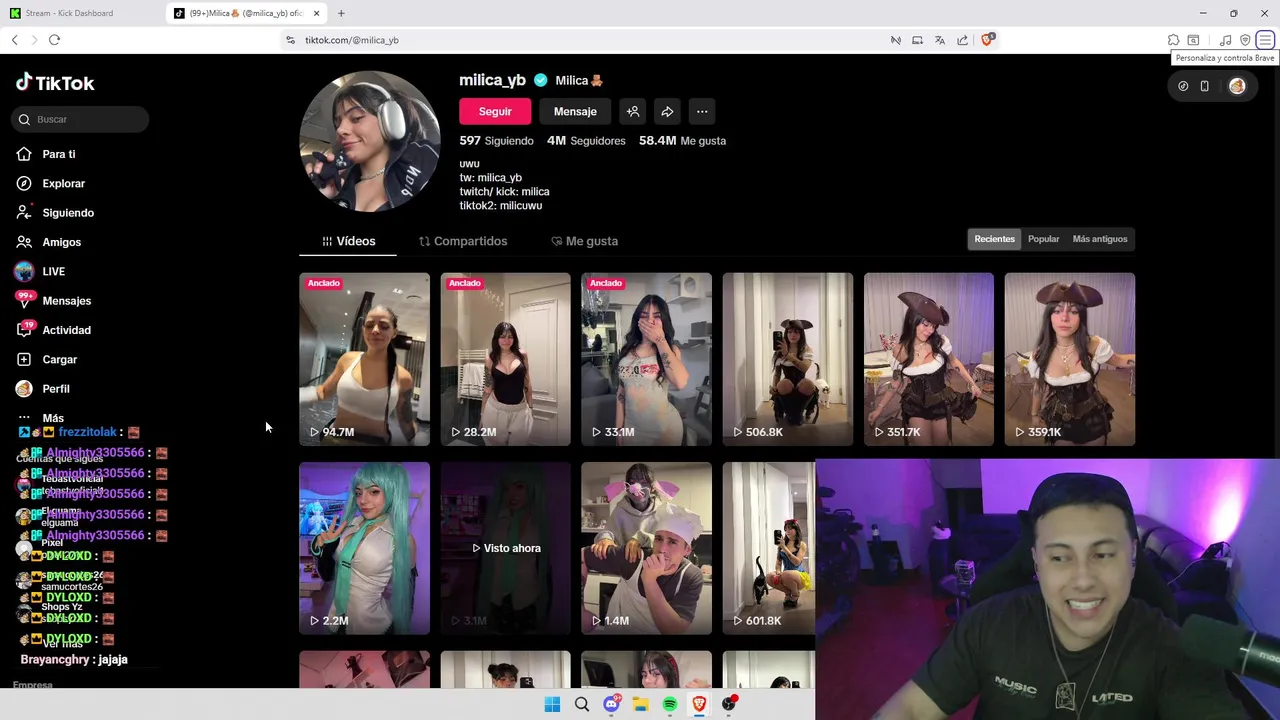
Task: Open the video with 359.1K views
Action: (1069, 359)
